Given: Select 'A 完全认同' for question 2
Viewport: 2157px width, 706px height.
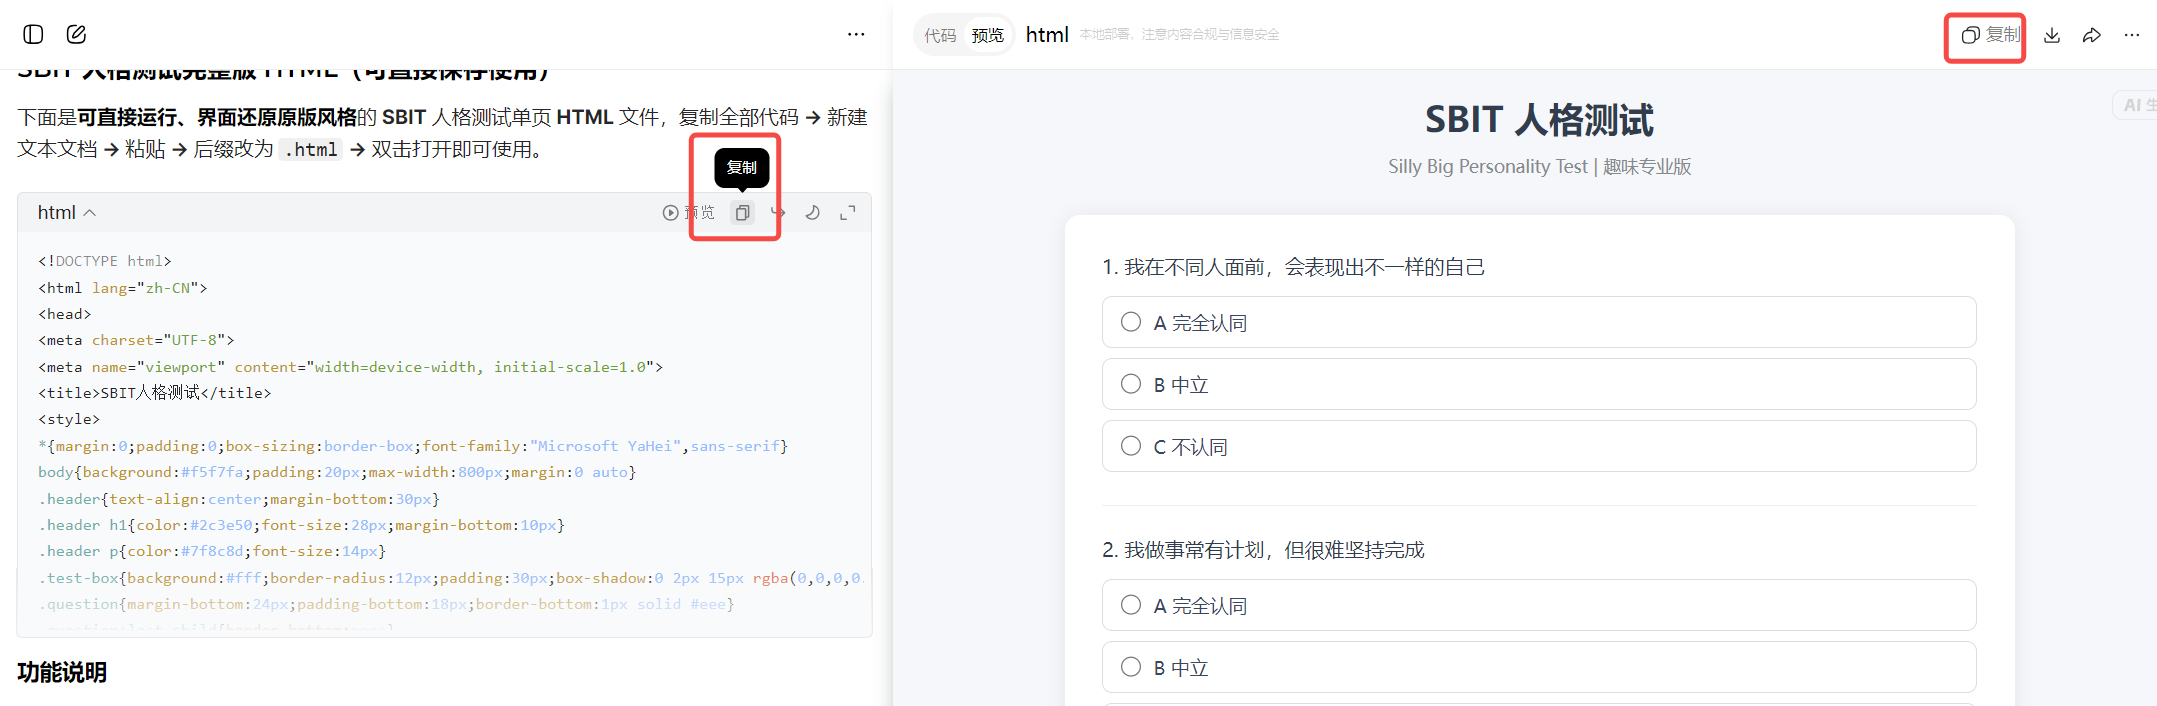Looking at the screenshot, I should [x=1131, y=605].
